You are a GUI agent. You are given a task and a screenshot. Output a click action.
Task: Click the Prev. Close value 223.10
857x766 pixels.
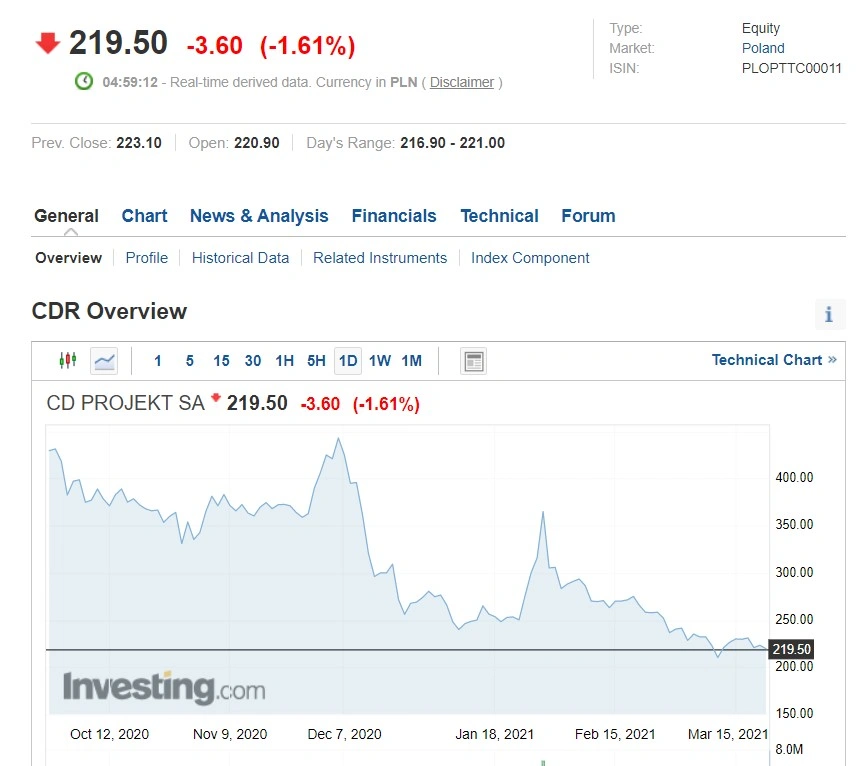pos(139,143)
